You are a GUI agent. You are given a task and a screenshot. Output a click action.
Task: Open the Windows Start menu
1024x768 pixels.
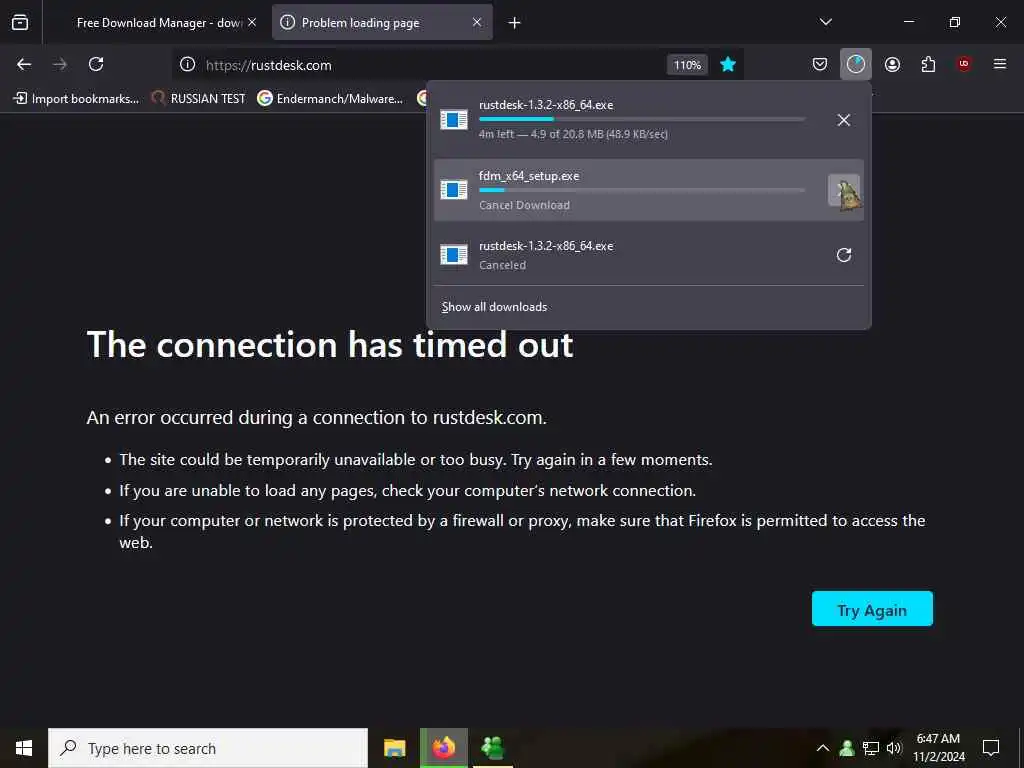(x=24, y=748)
